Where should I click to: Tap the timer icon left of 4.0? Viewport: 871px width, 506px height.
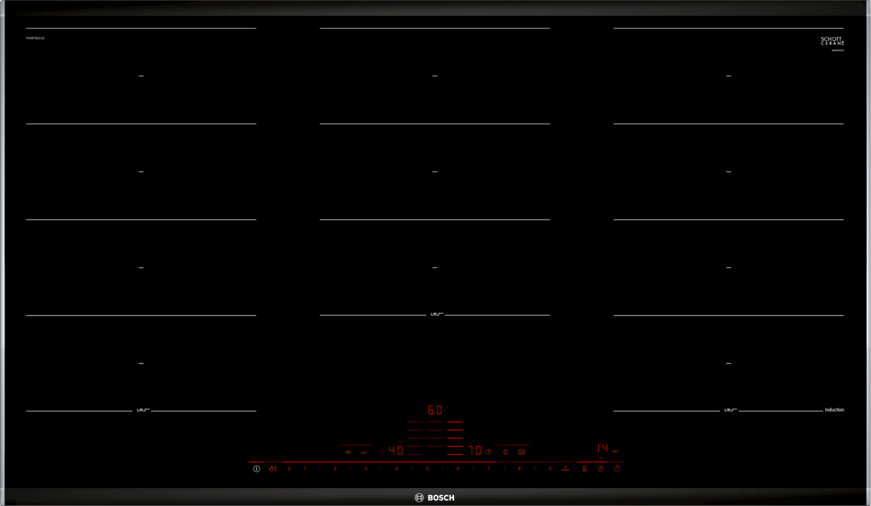[x=382, y=452]
